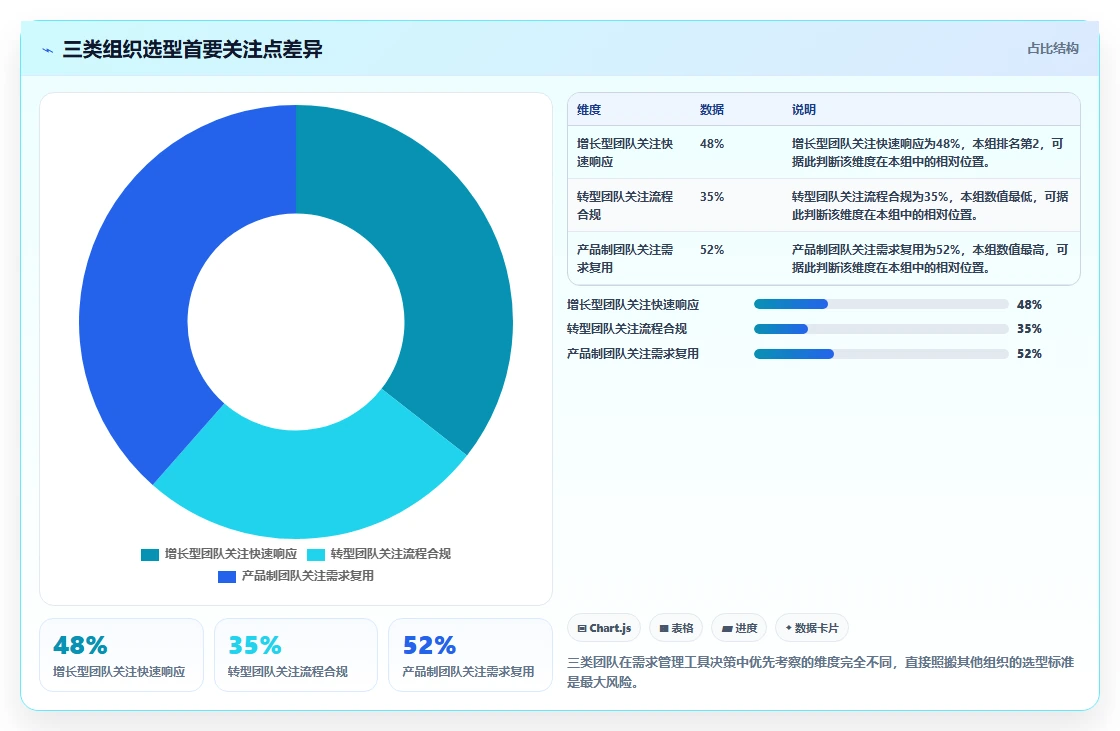Click card caption 转型团队关注流程合规
The width and height of the screenshot is (1120, 731).
(x=288, y=672)
